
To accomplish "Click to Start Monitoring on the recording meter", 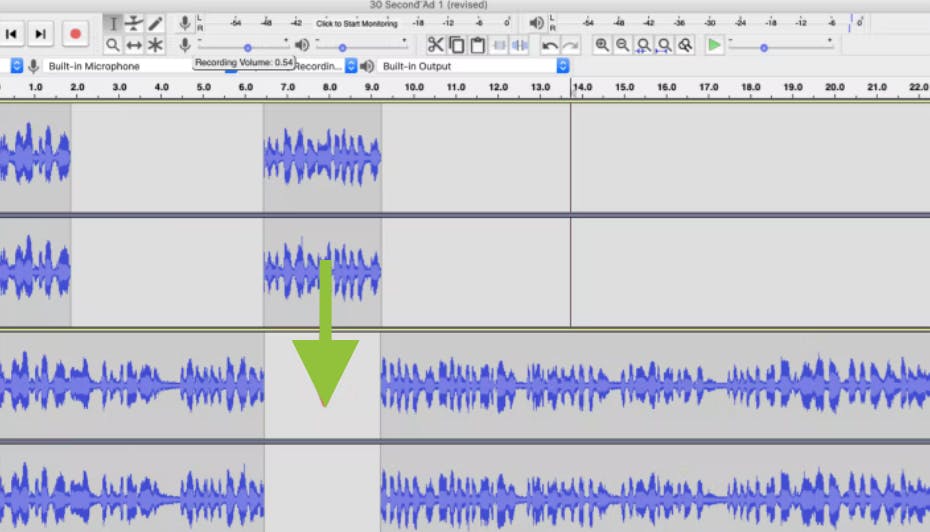I will tap(356, 23).
